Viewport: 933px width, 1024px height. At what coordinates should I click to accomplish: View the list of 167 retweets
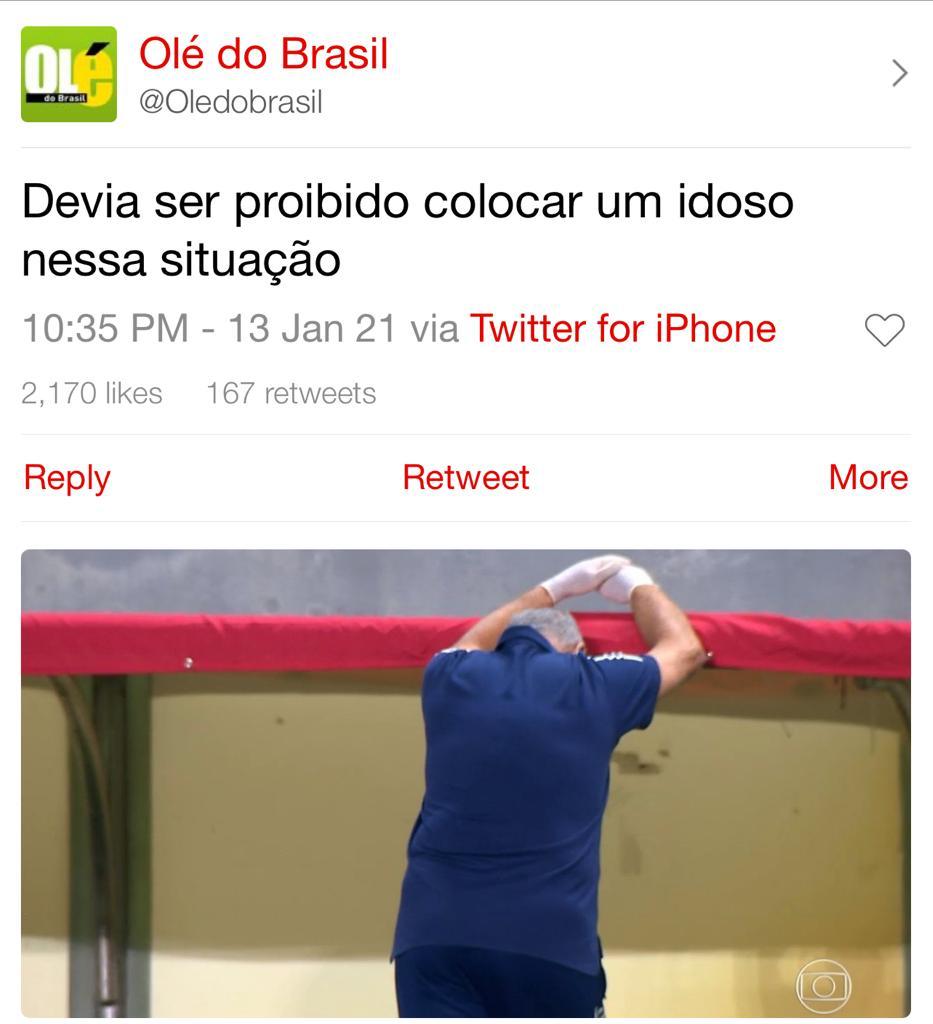[x=291, y=393]
